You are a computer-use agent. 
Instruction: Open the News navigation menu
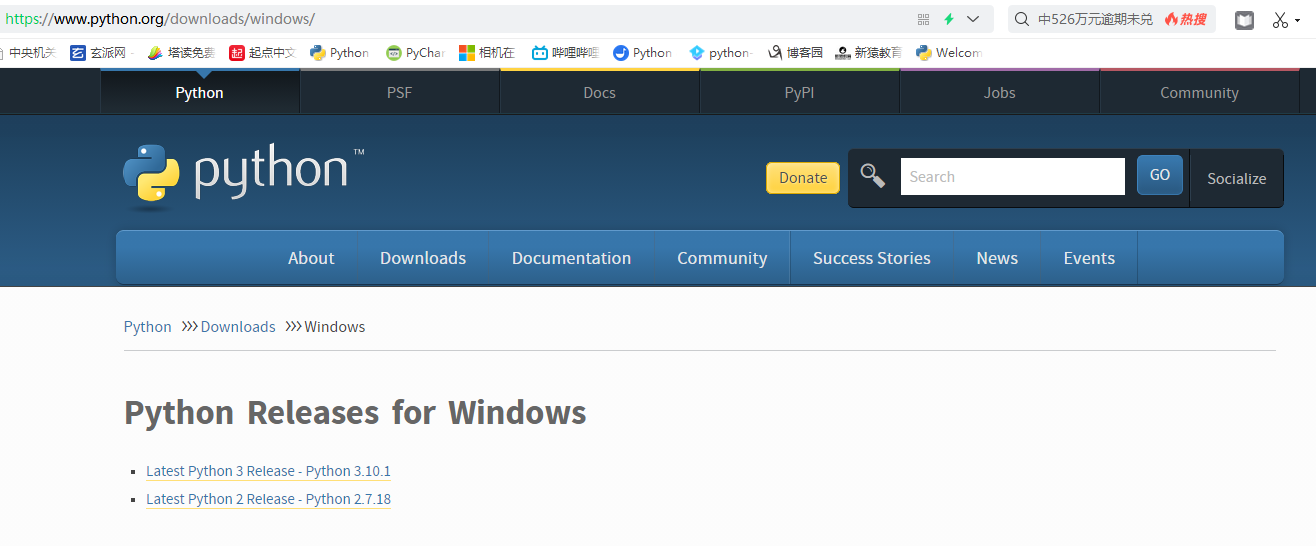[x=997, y=258]
